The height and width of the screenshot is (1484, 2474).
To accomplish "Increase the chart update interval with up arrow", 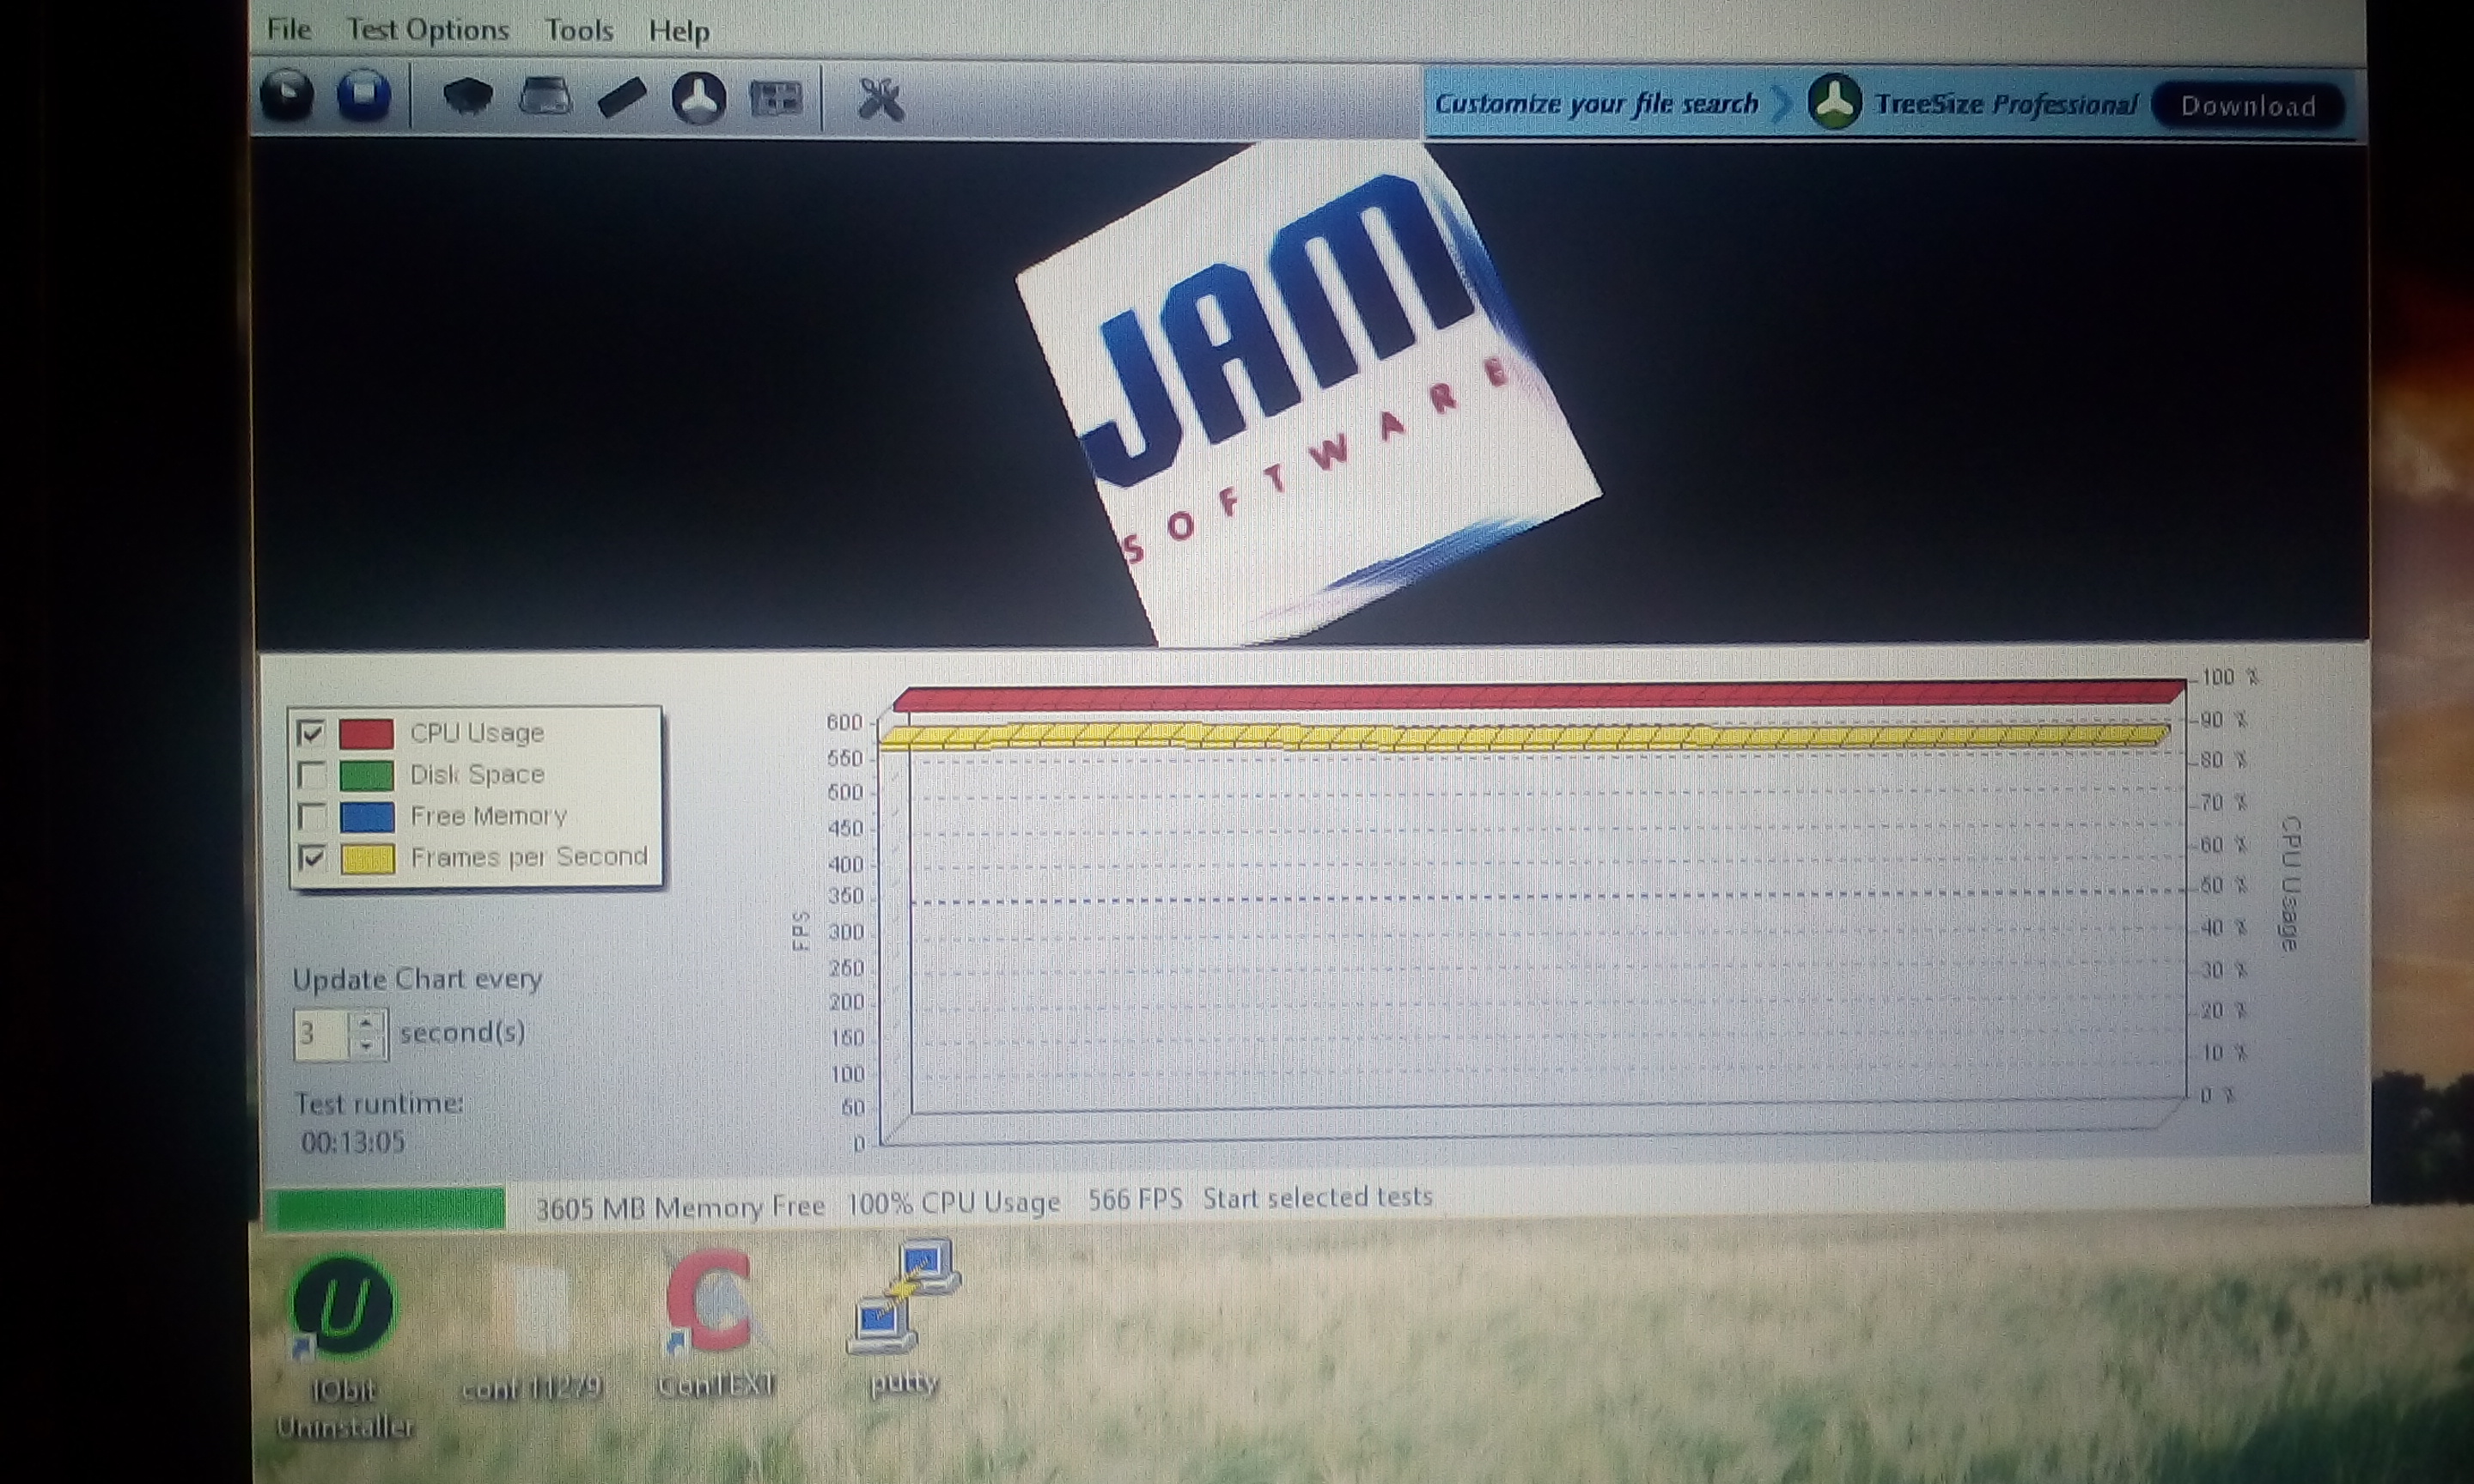I will pos(367,1022).
